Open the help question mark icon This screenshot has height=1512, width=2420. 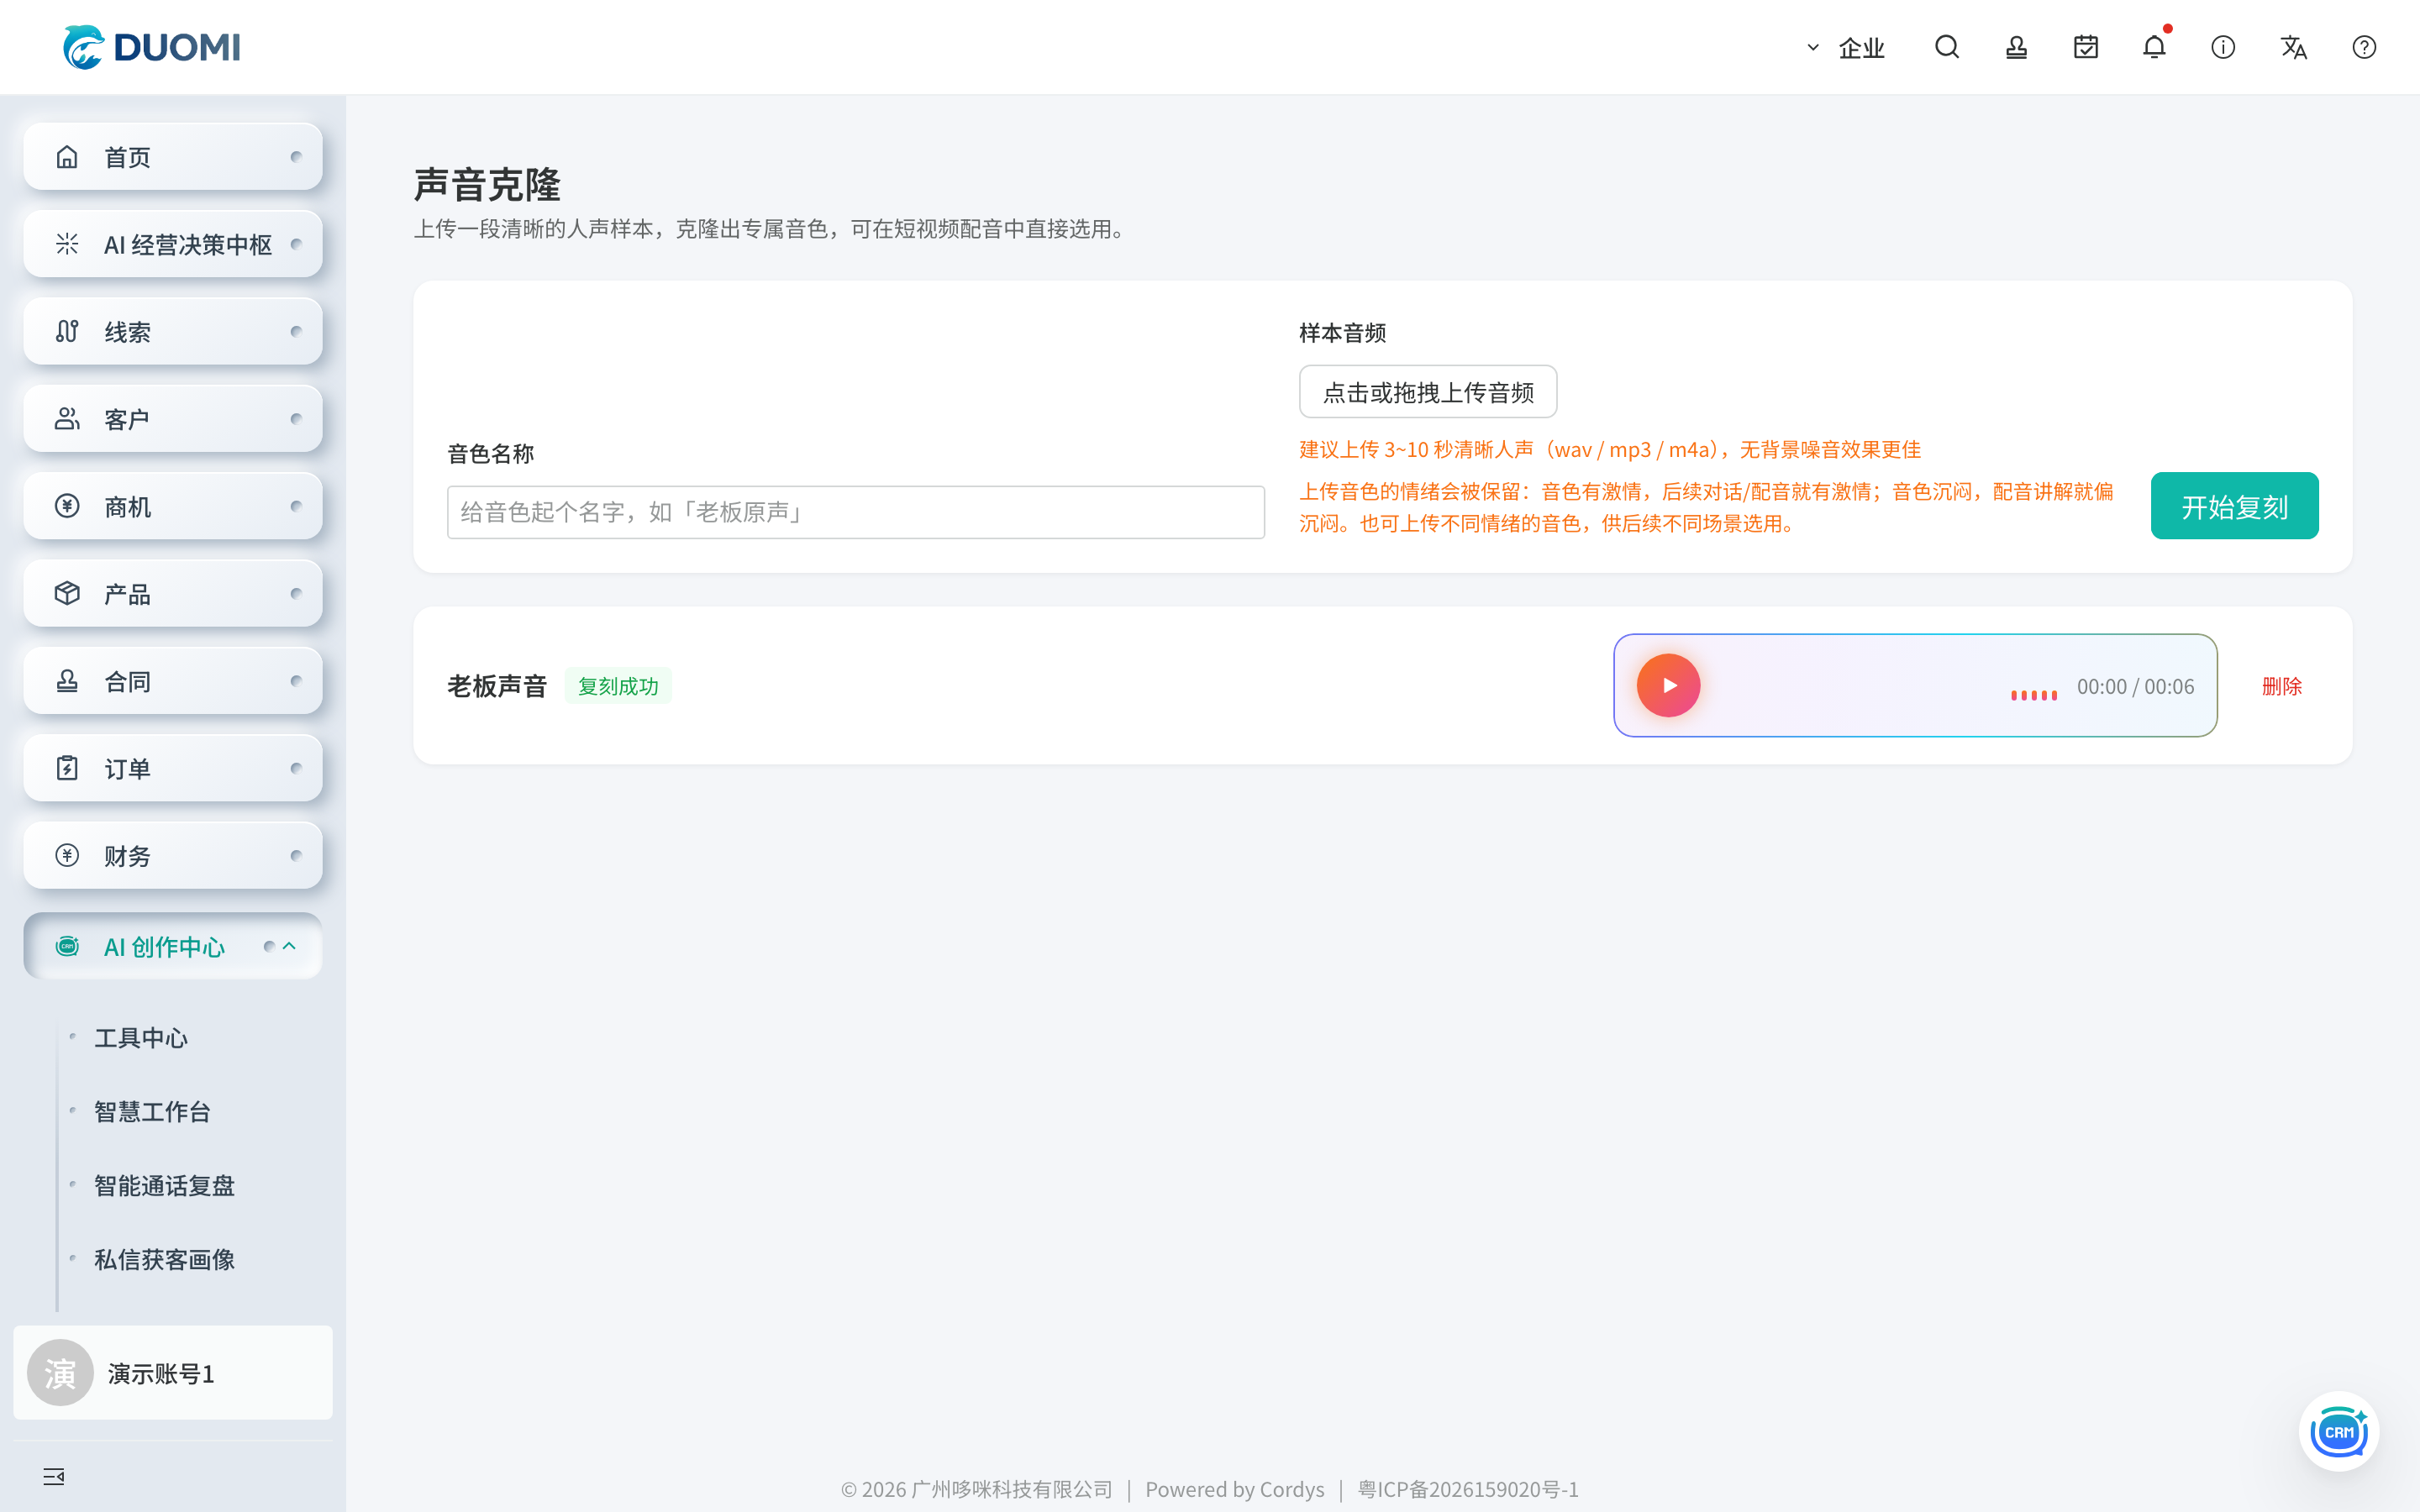[2364, 47]
